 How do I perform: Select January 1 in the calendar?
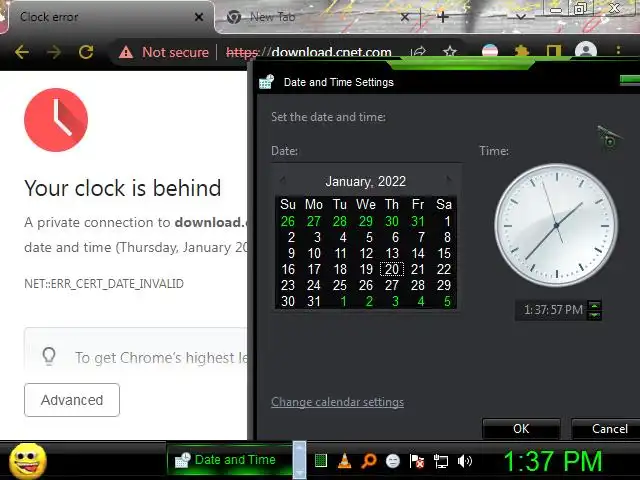coord(447,221)
